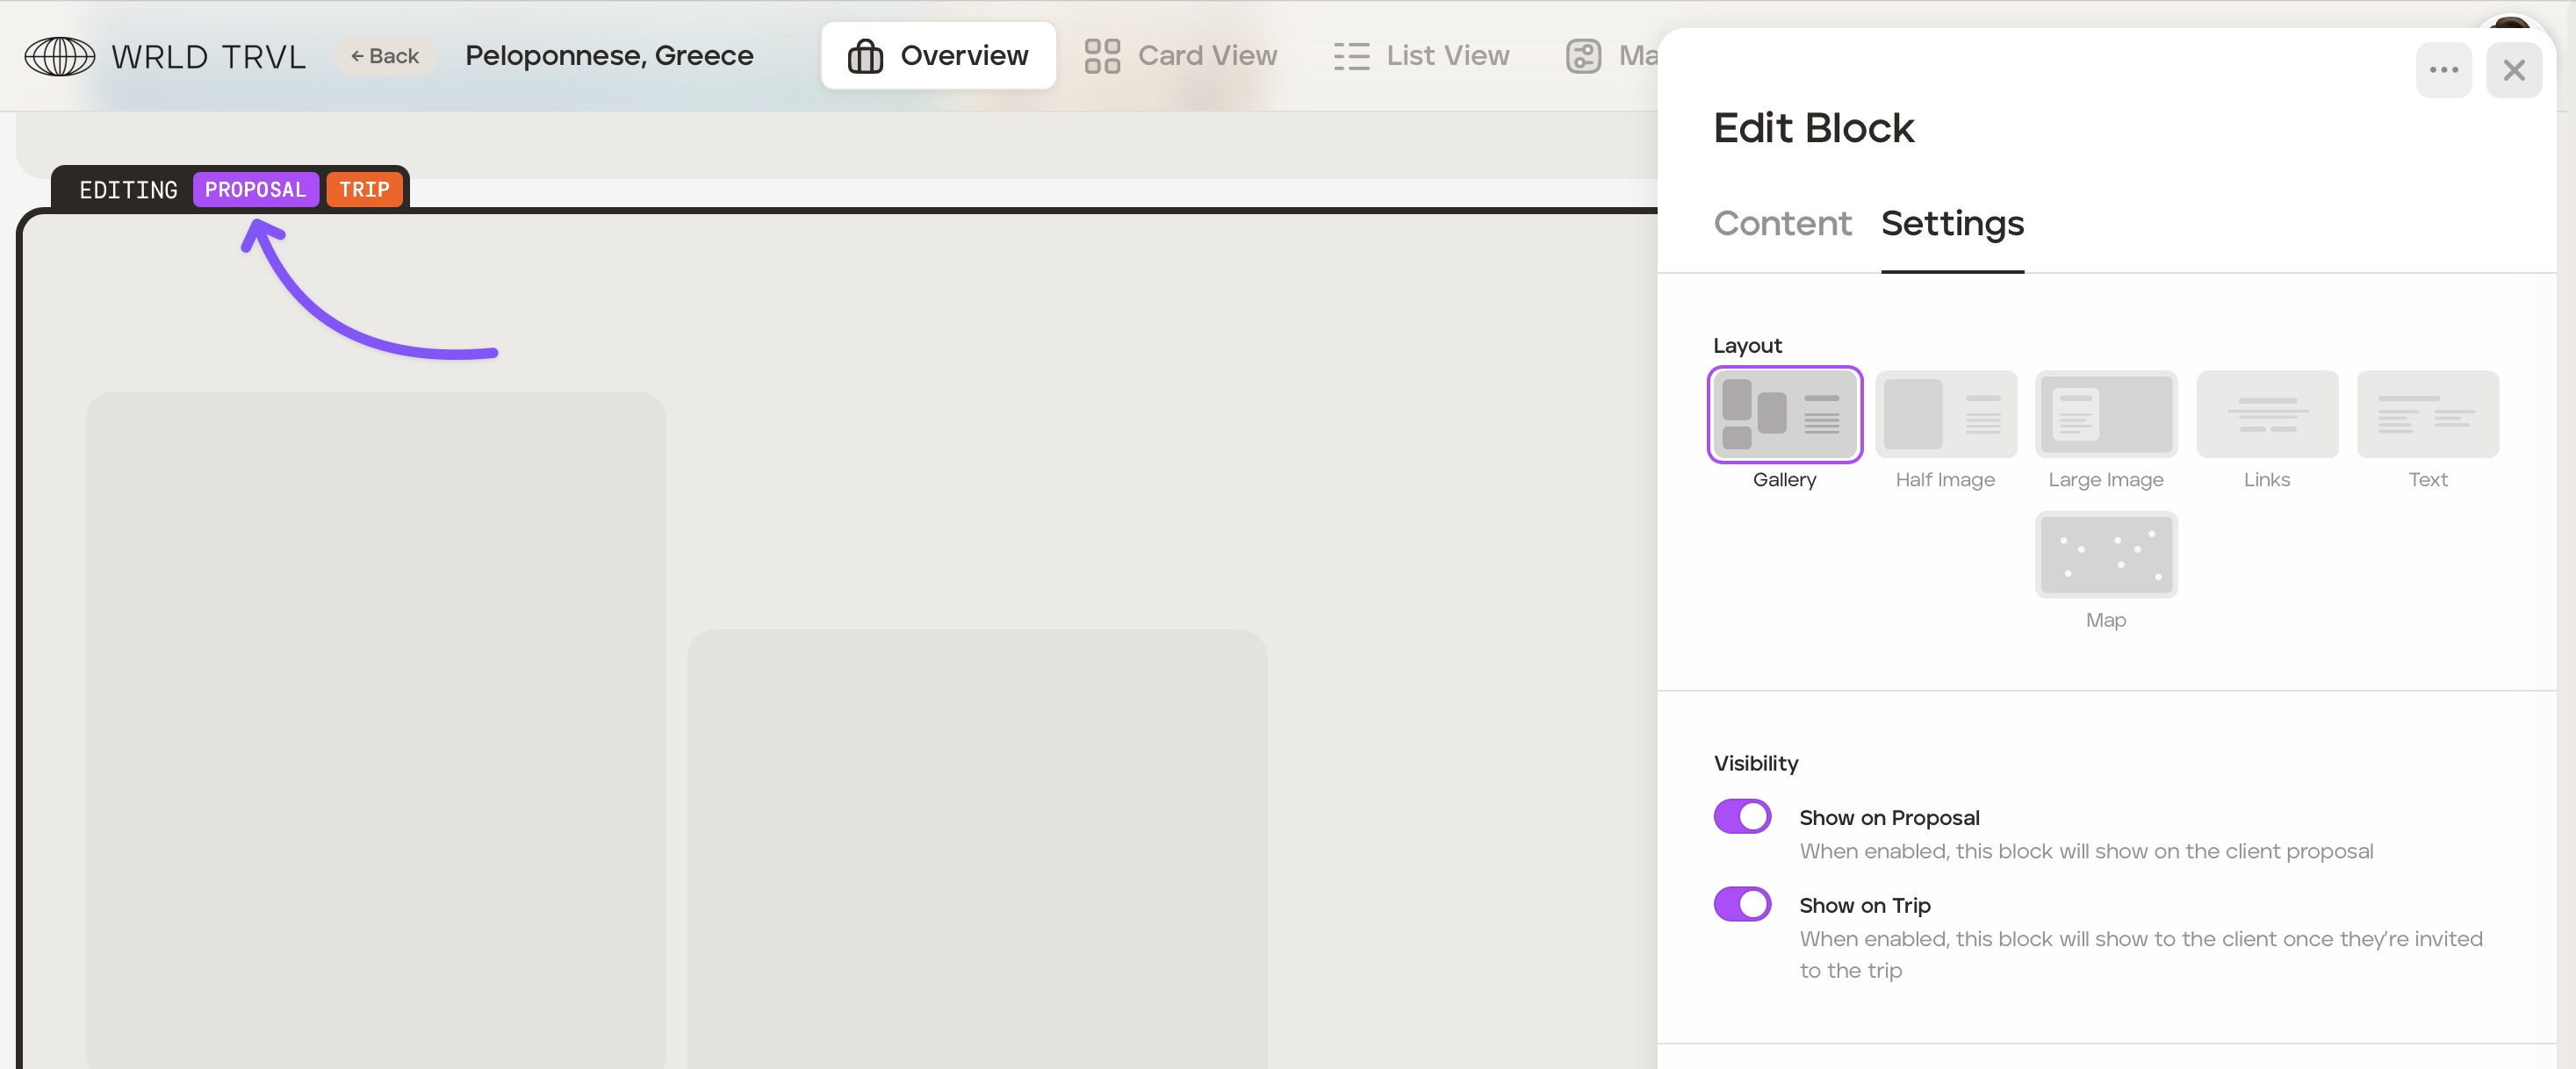Open the List View tab

[1421, 56]
